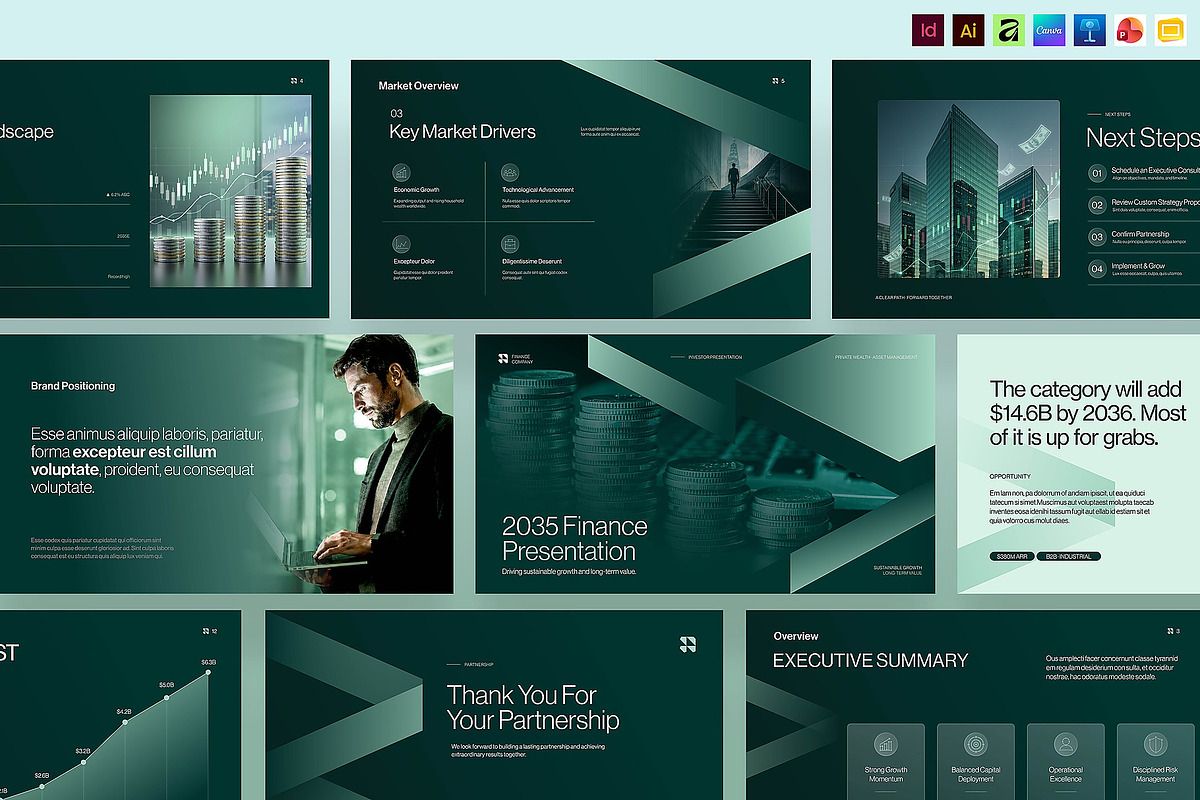Image resolution: width=1200 pixels, height=800 pixels.
Task: Open the Key Market Drivers slide
Action: (x=581, y=189)
